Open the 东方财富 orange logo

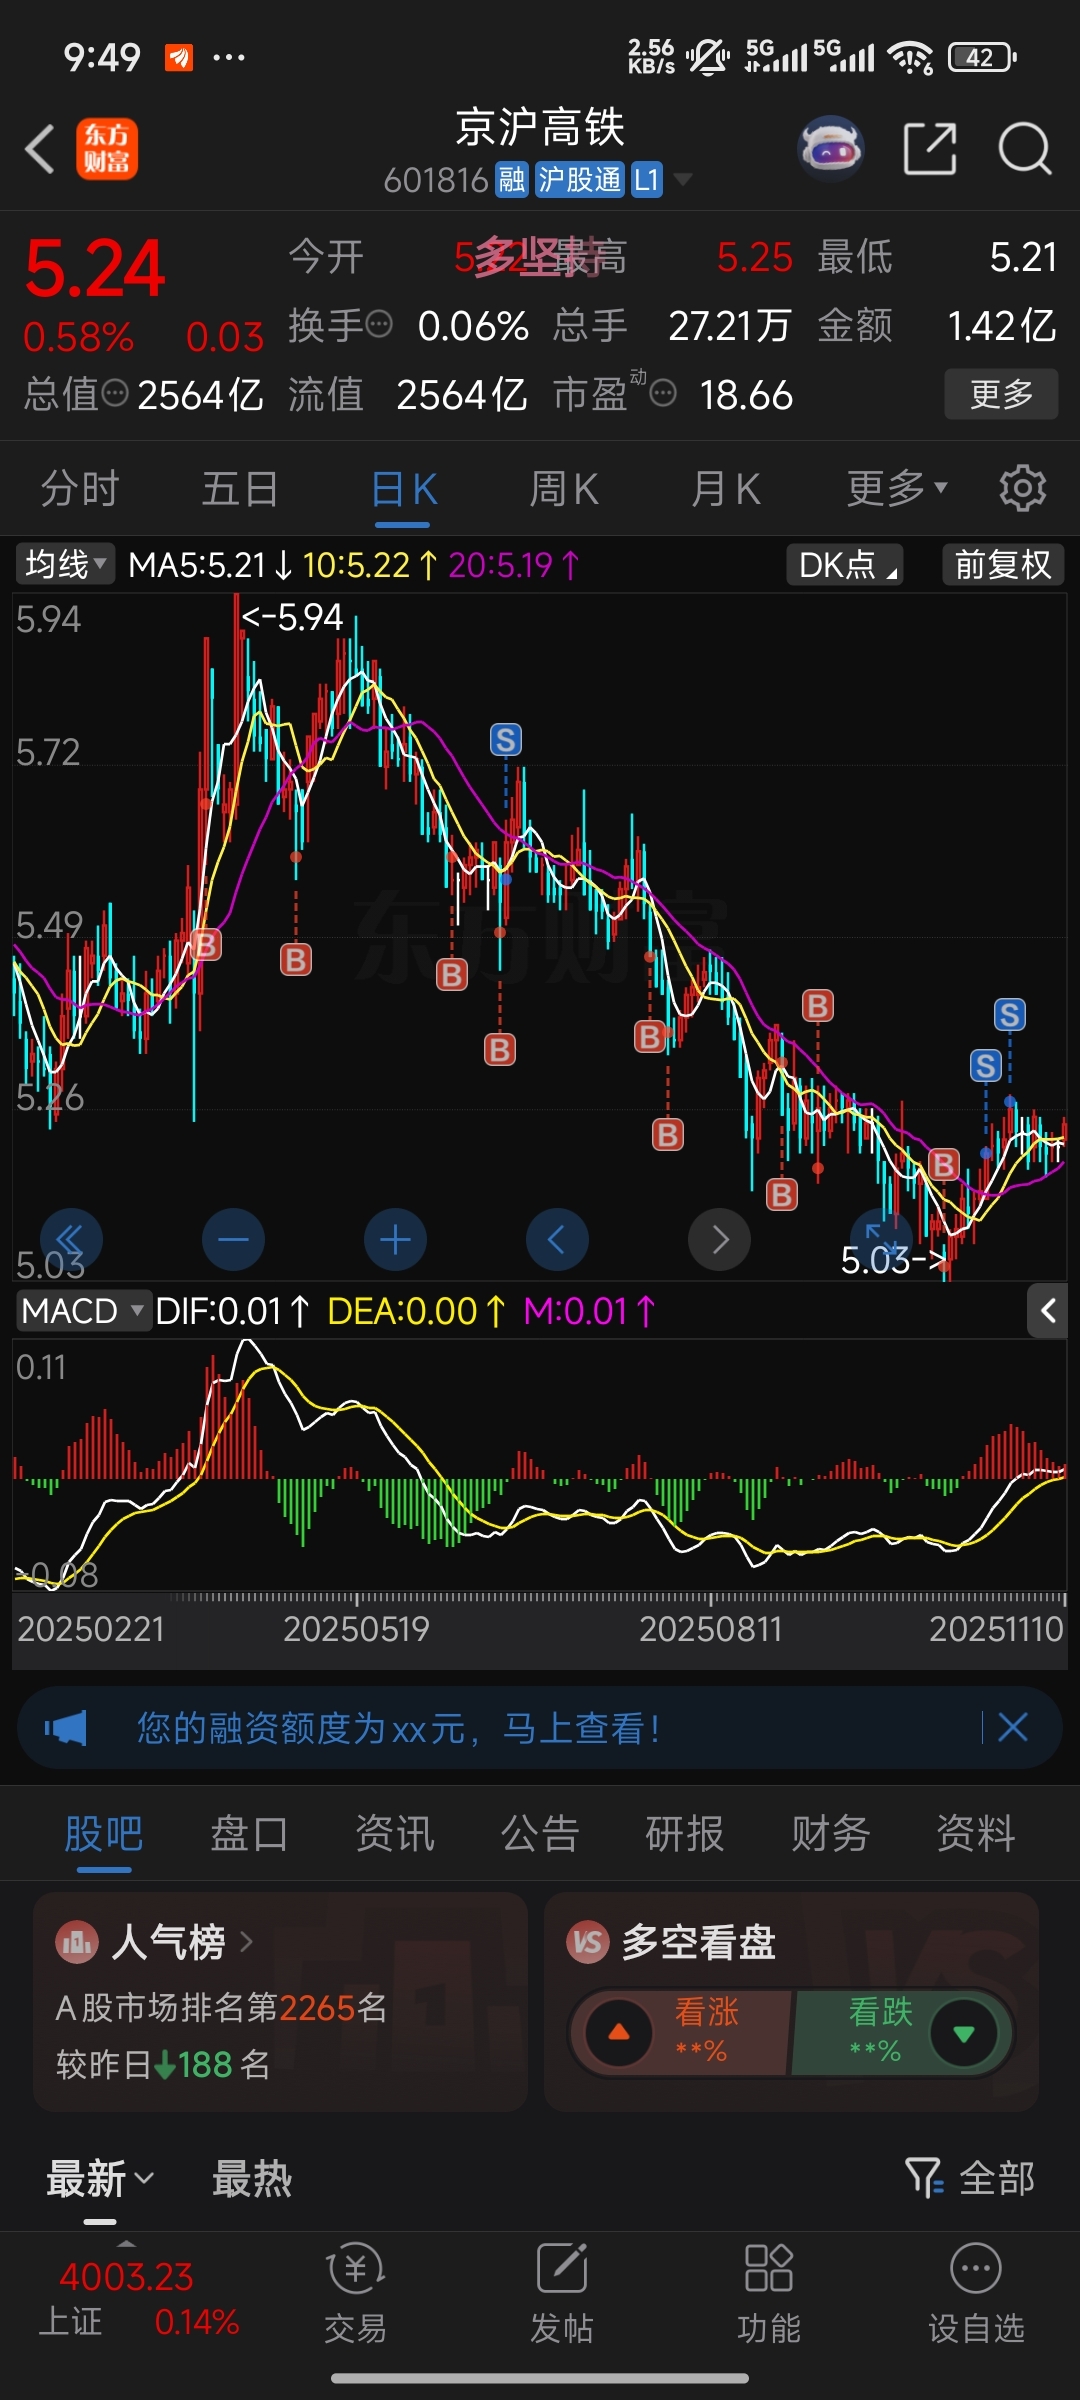(x=107, y=149)
